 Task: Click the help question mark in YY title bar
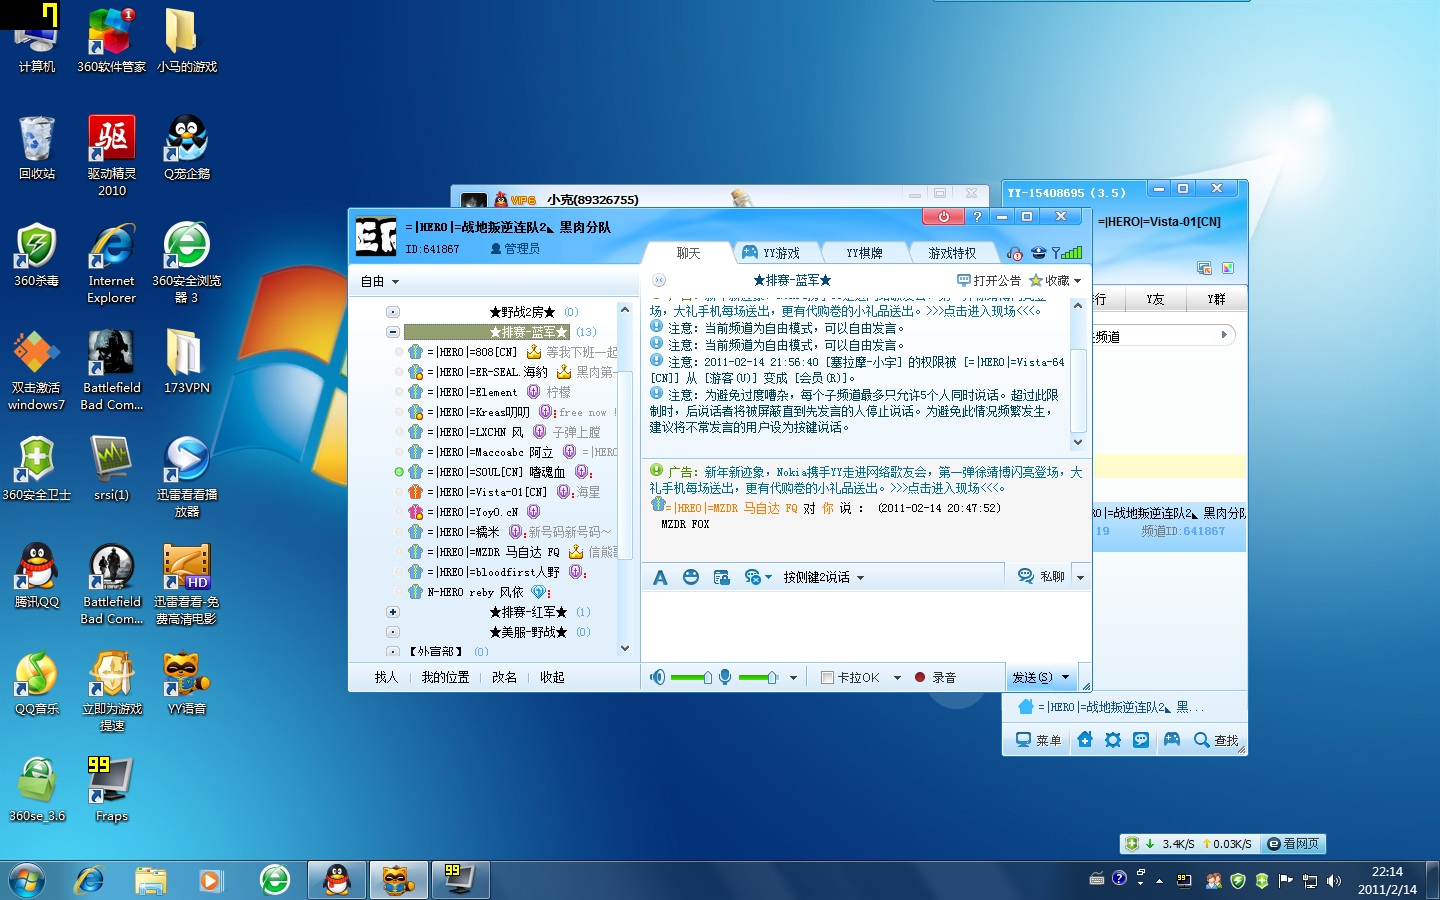[x=977, y=216]
